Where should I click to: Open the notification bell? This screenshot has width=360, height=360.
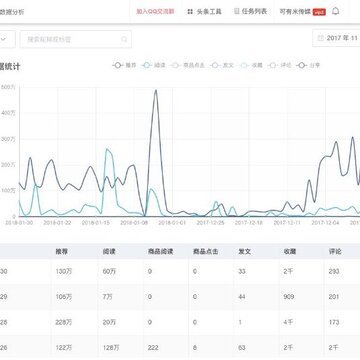(336, 11)
